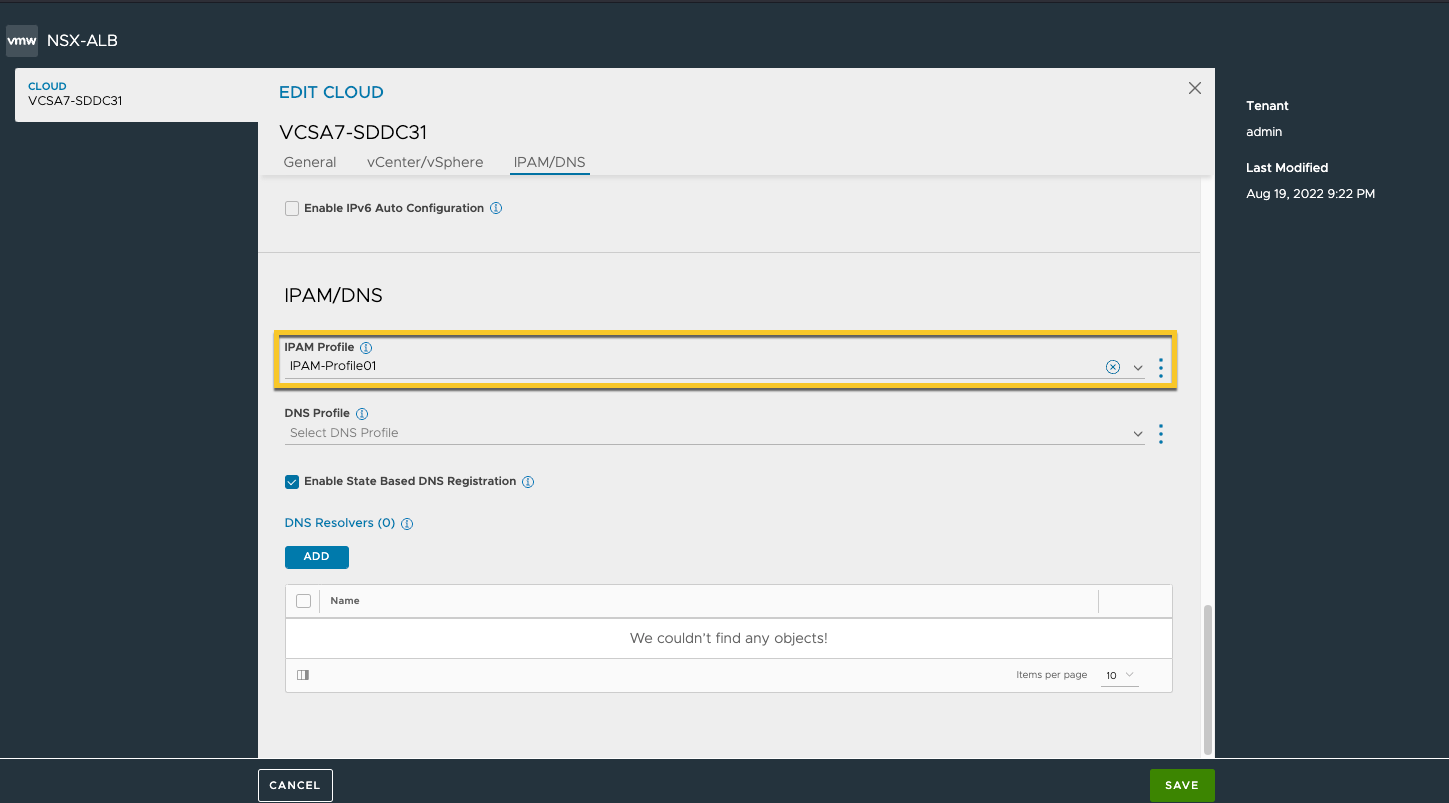Add a new DNS resolver

pyautogui.click(x=317, y=557)
